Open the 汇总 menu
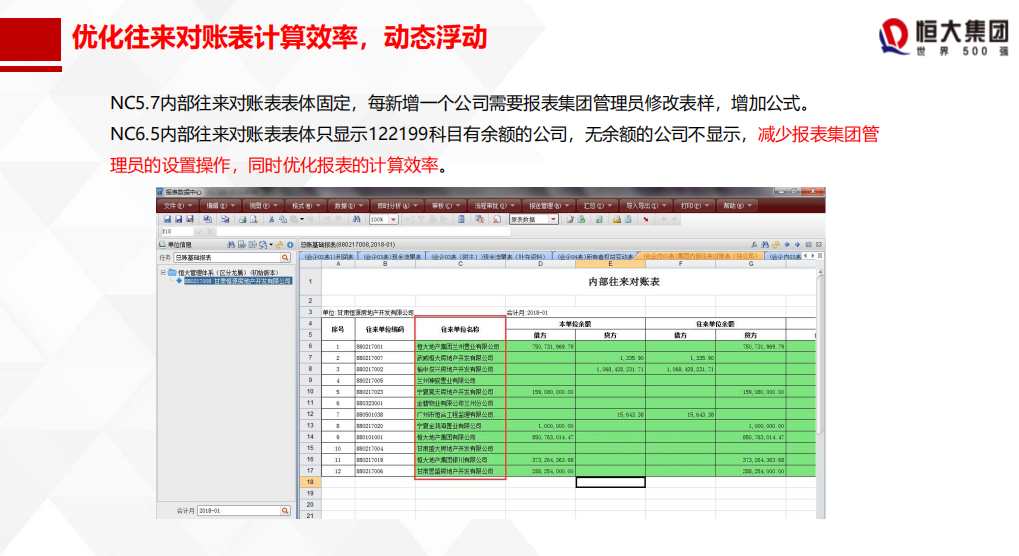This screenshot has width=1019, height=556. (x=597, y=206)
